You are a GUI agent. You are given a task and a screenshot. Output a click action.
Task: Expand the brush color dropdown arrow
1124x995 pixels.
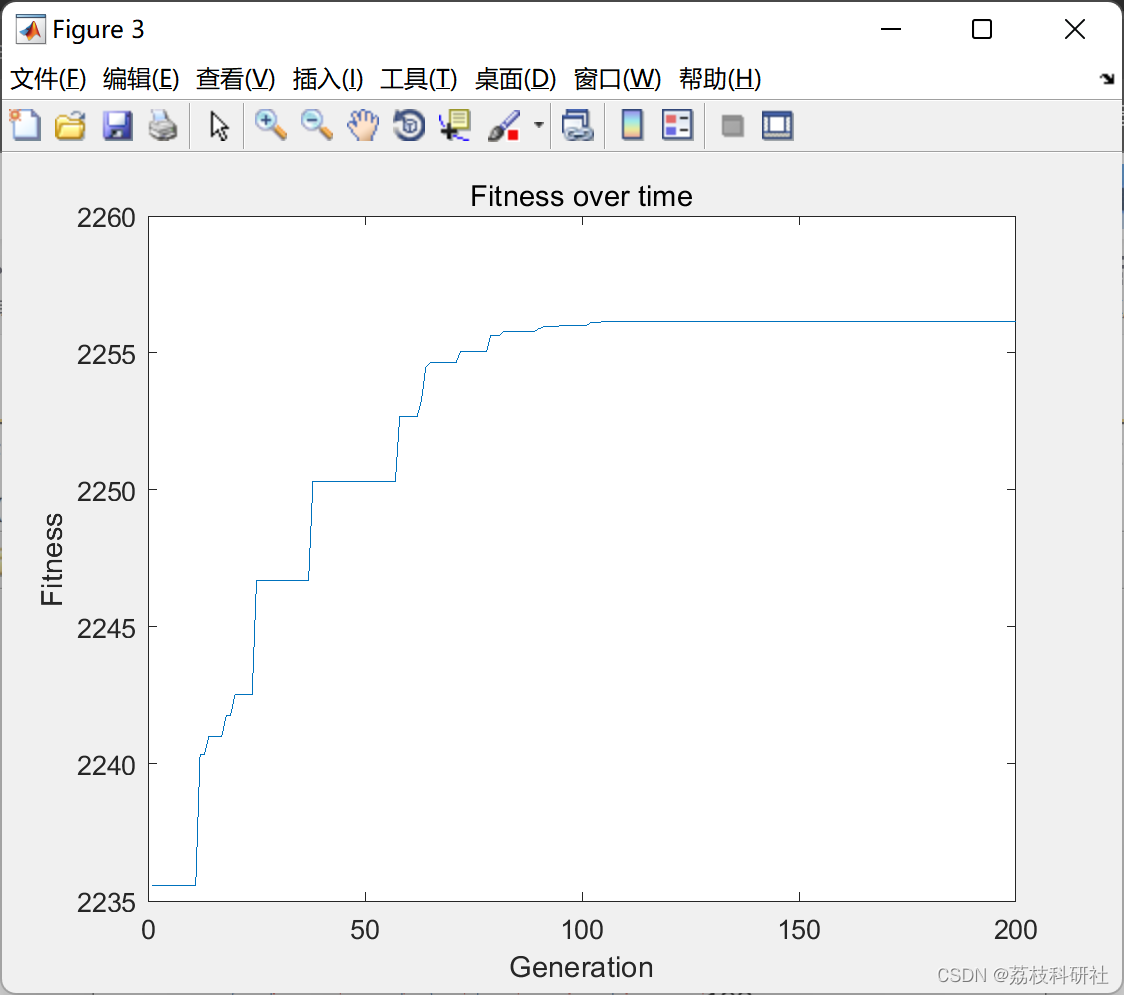pyautogui.click(x=539, y=126)
